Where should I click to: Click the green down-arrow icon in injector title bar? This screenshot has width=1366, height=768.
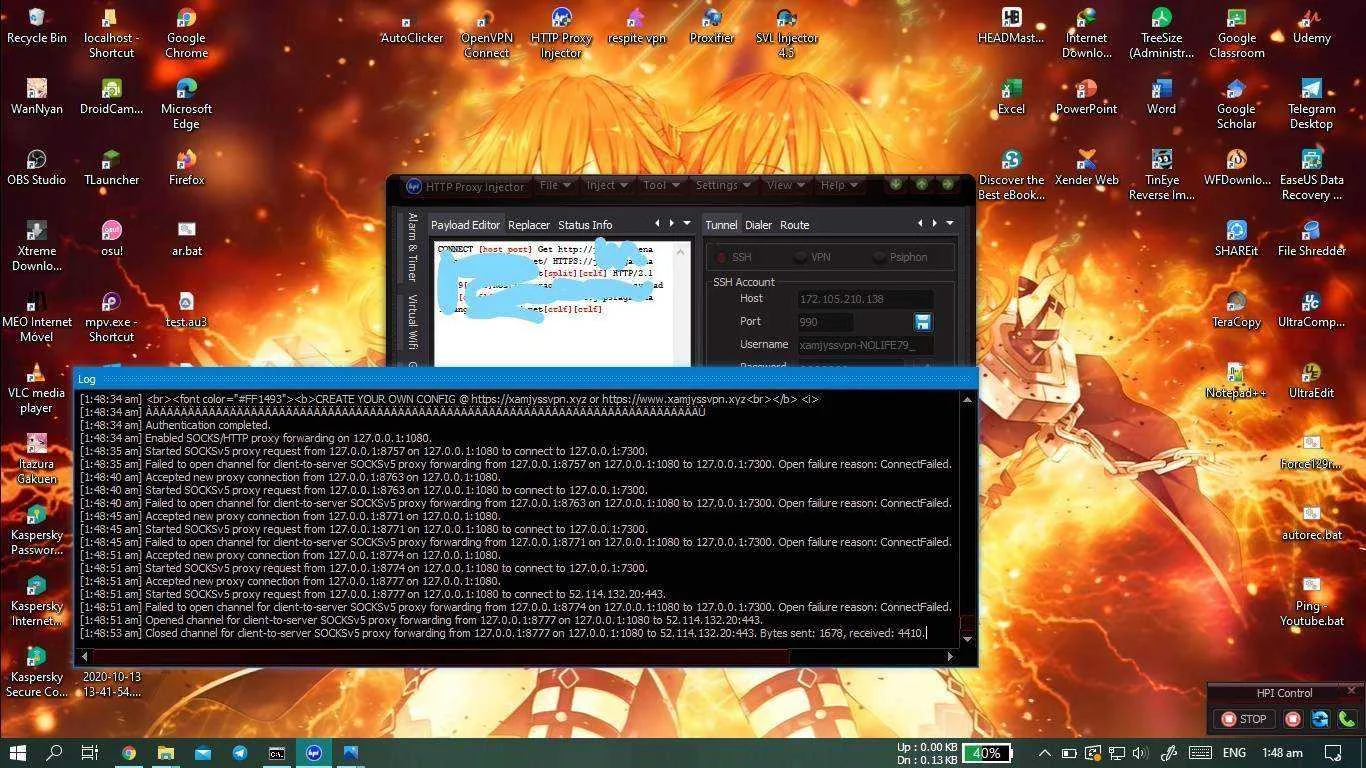pos(895,184)
